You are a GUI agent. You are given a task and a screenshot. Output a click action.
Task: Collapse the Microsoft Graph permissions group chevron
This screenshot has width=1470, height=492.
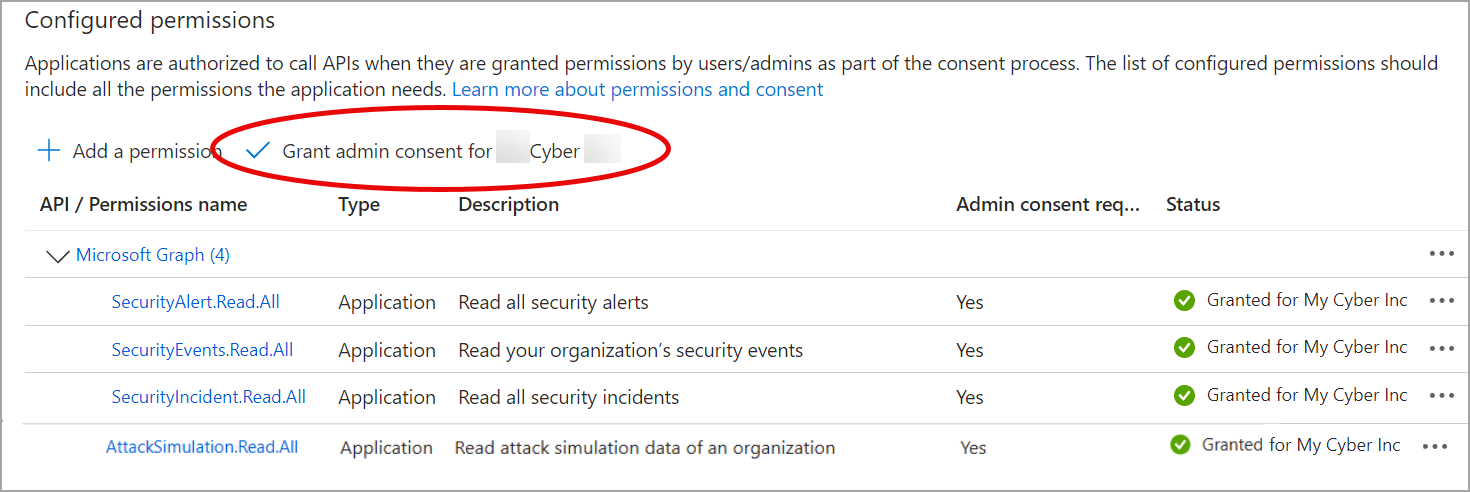pyautogui.click(x=58, y=256)
